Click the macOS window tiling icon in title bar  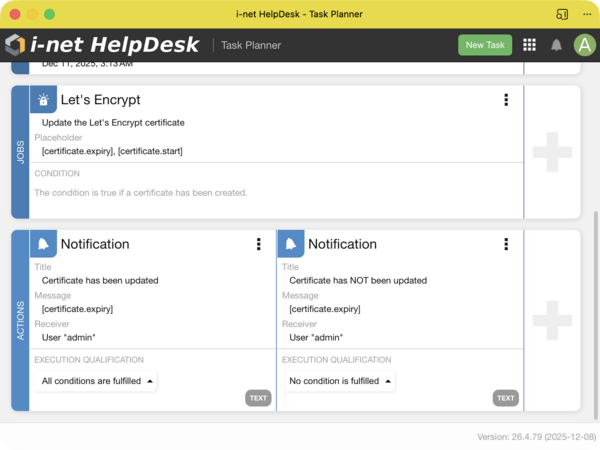tap(562, 14)
